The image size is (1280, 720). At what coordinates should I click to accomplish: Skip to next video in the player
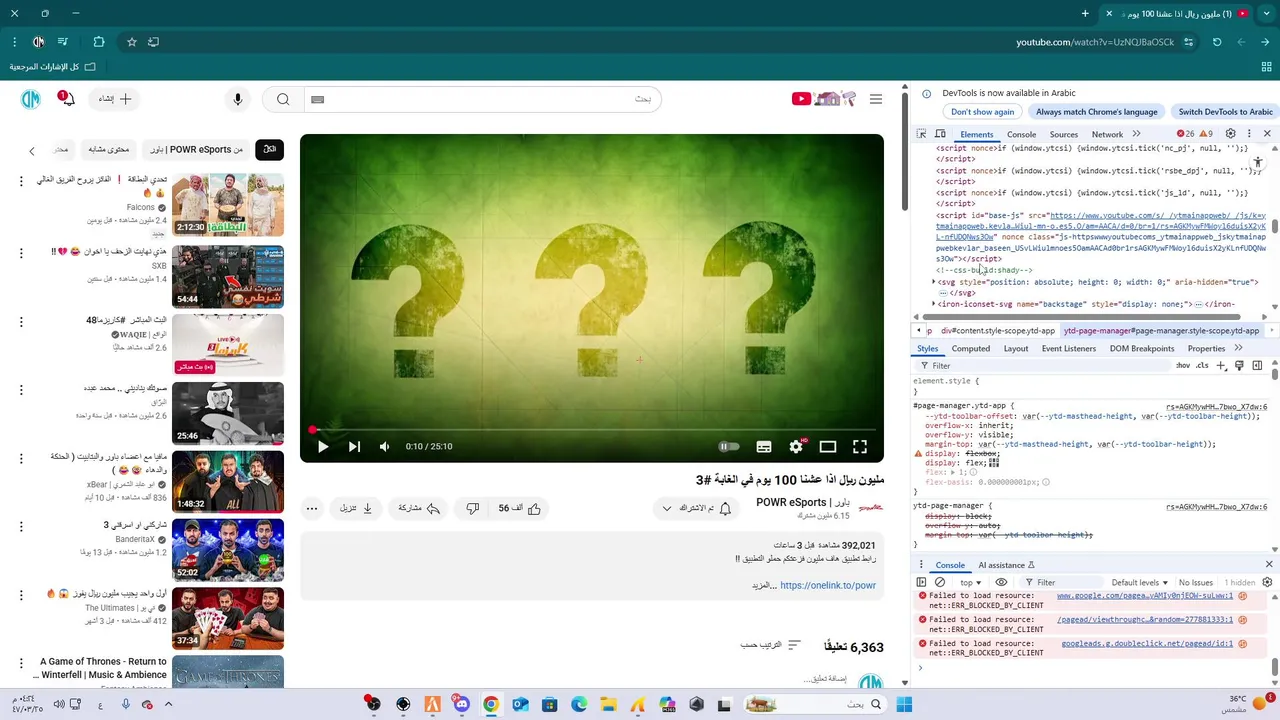354,447
